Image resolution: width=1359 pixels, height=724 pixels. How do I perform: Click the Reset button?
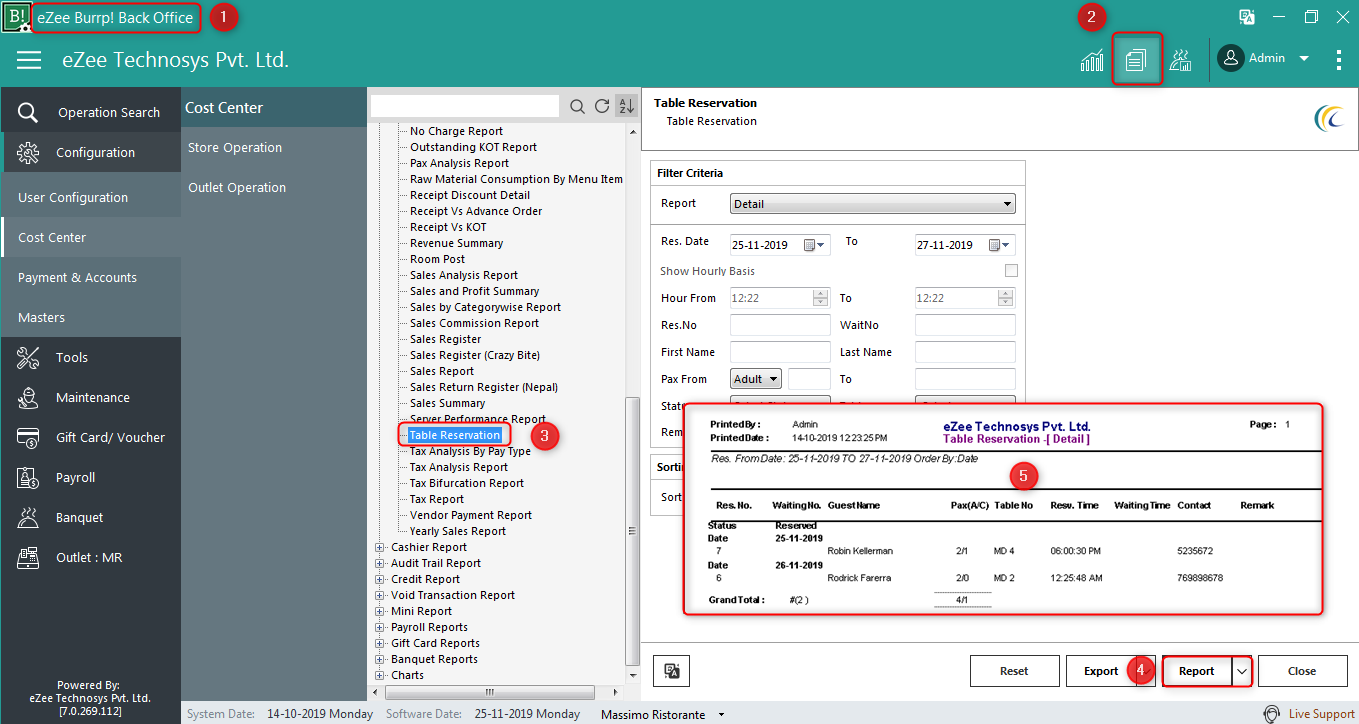(x=1014, y=671)
